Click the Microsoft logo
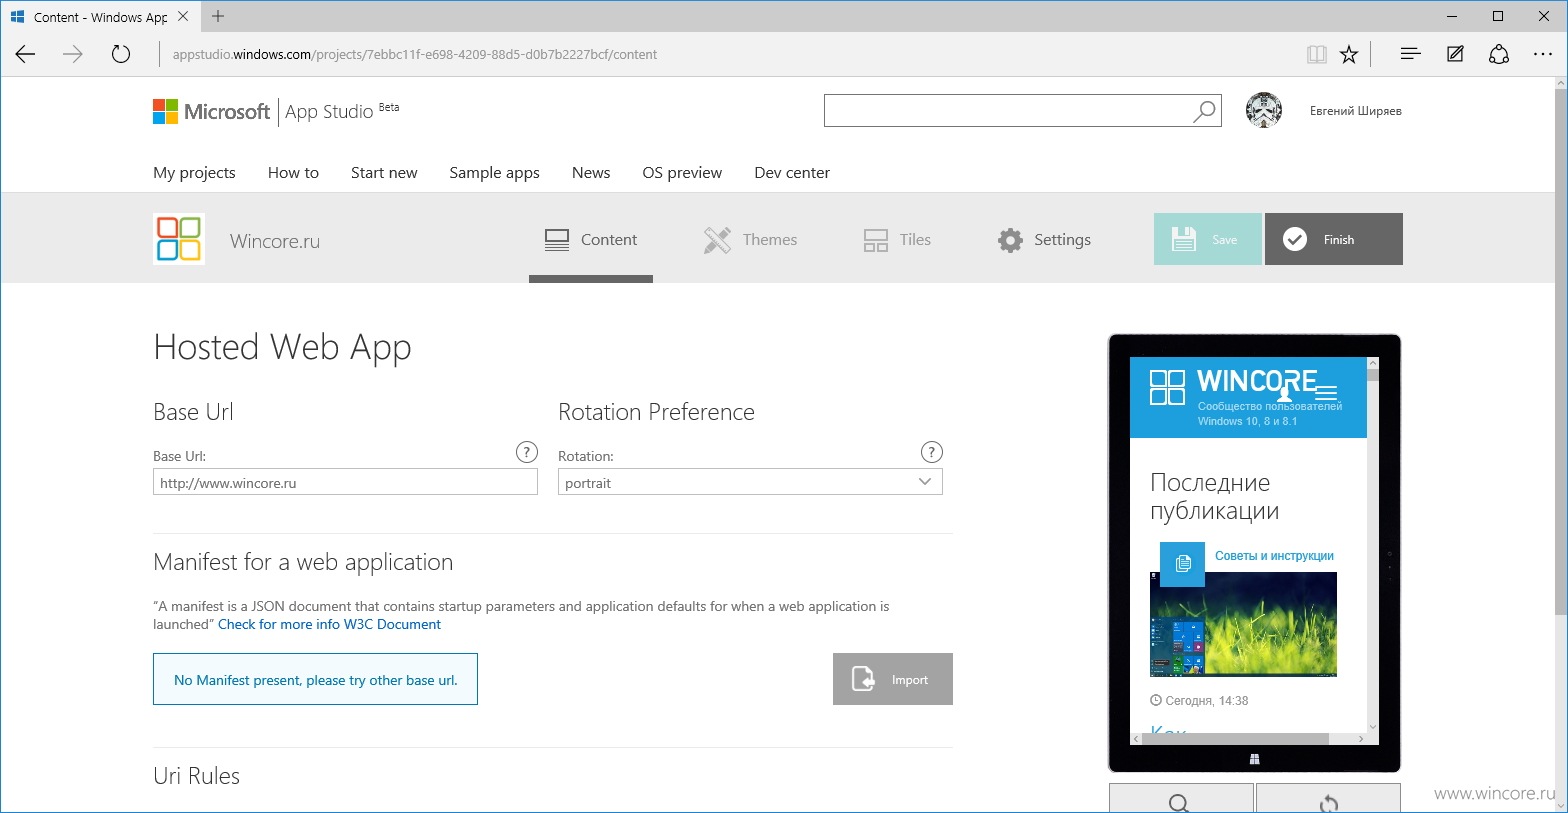 point(211,111)
